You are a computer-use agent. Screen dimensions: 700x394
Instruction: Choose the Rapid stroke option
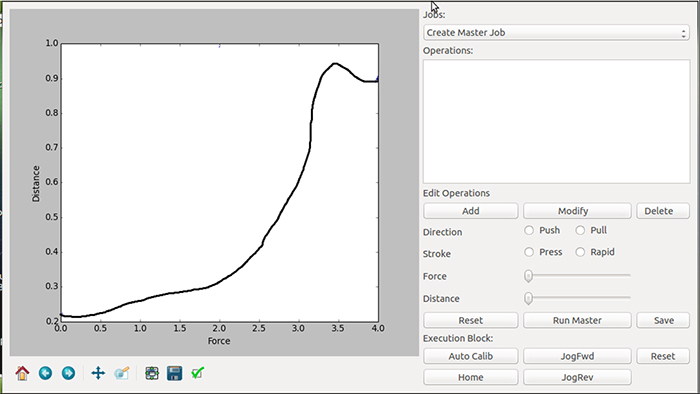point(580,252)
